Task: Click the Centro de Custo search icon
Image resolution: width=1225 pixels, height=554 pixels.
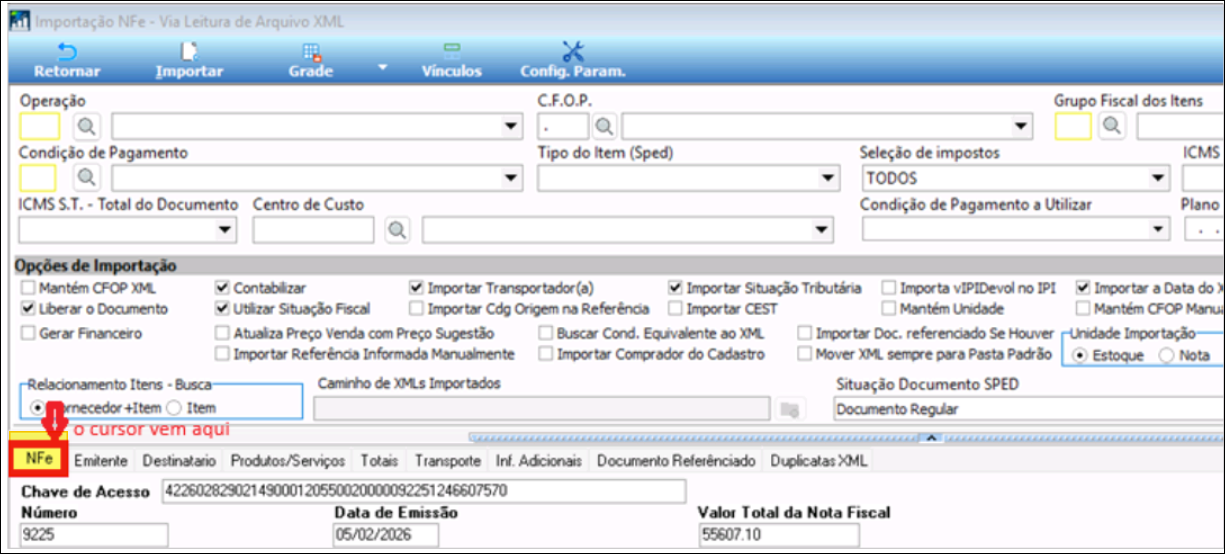Action: 398,230
